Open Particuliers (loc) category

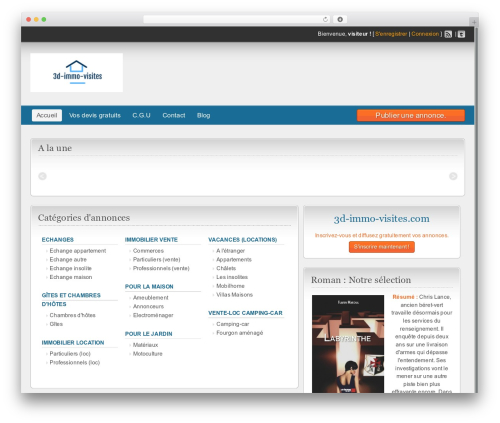(70, 354)
